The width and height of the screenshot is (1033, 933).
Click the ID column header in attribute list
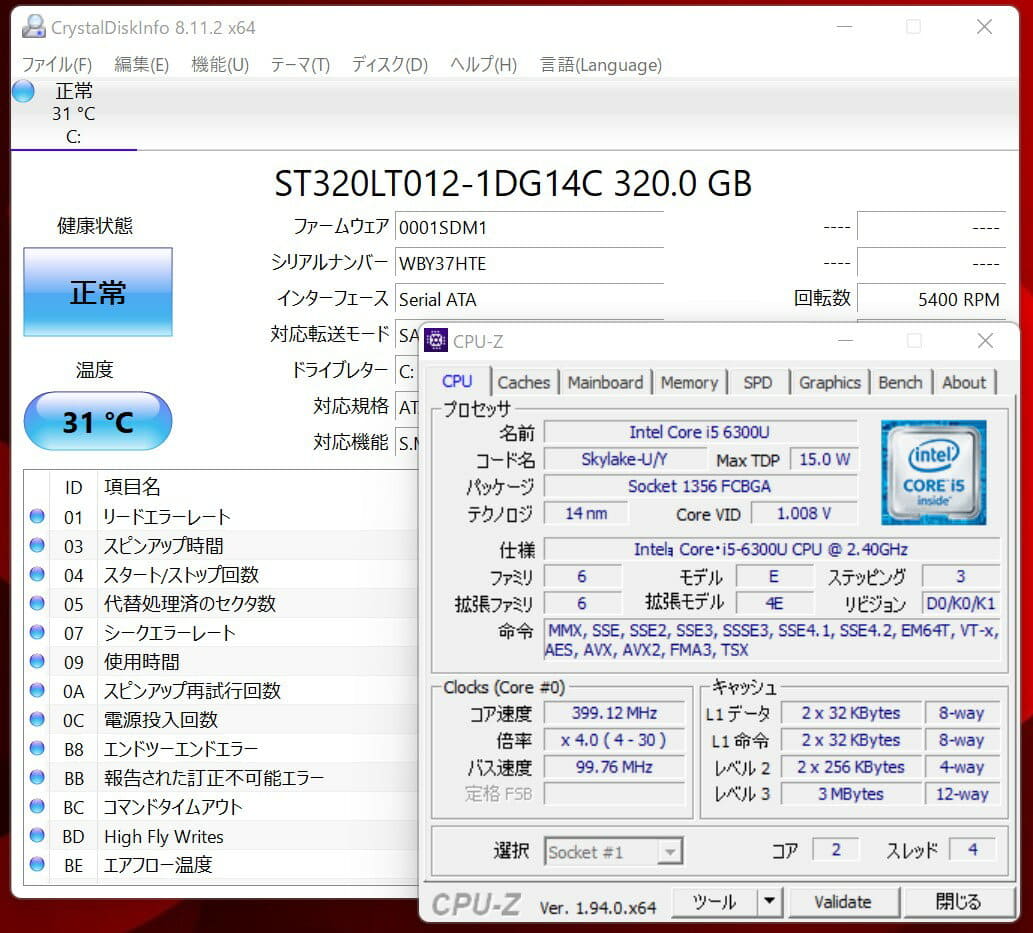coord(73,487)
